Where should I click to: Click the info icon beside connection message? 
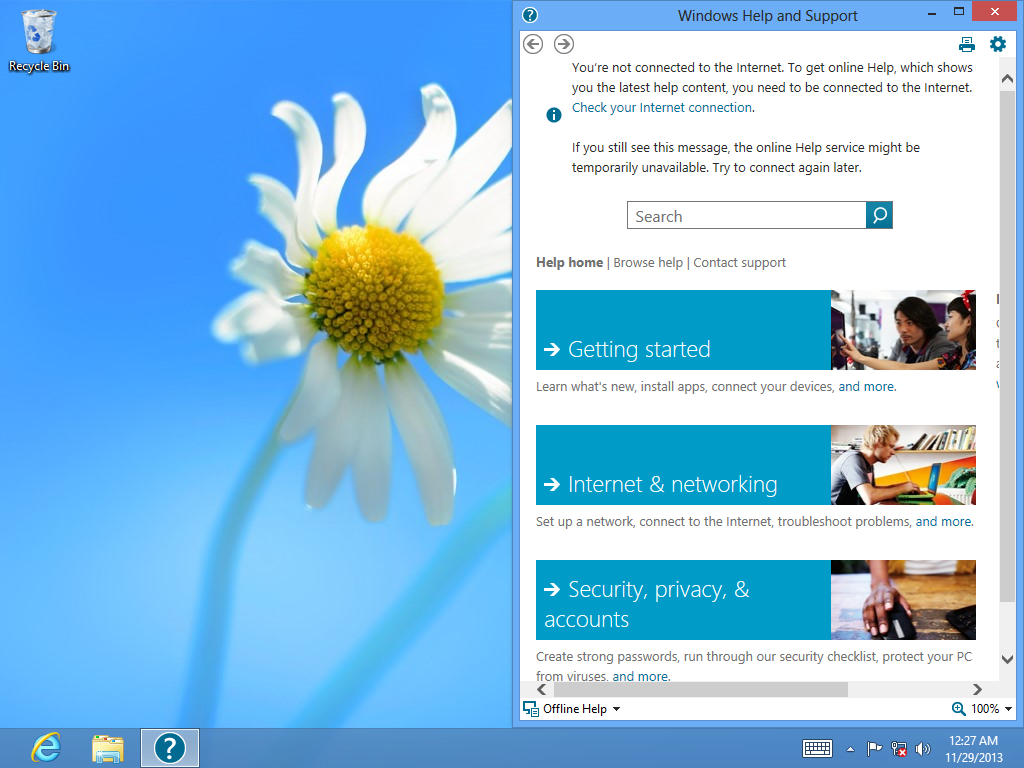[x=553, y=115]
